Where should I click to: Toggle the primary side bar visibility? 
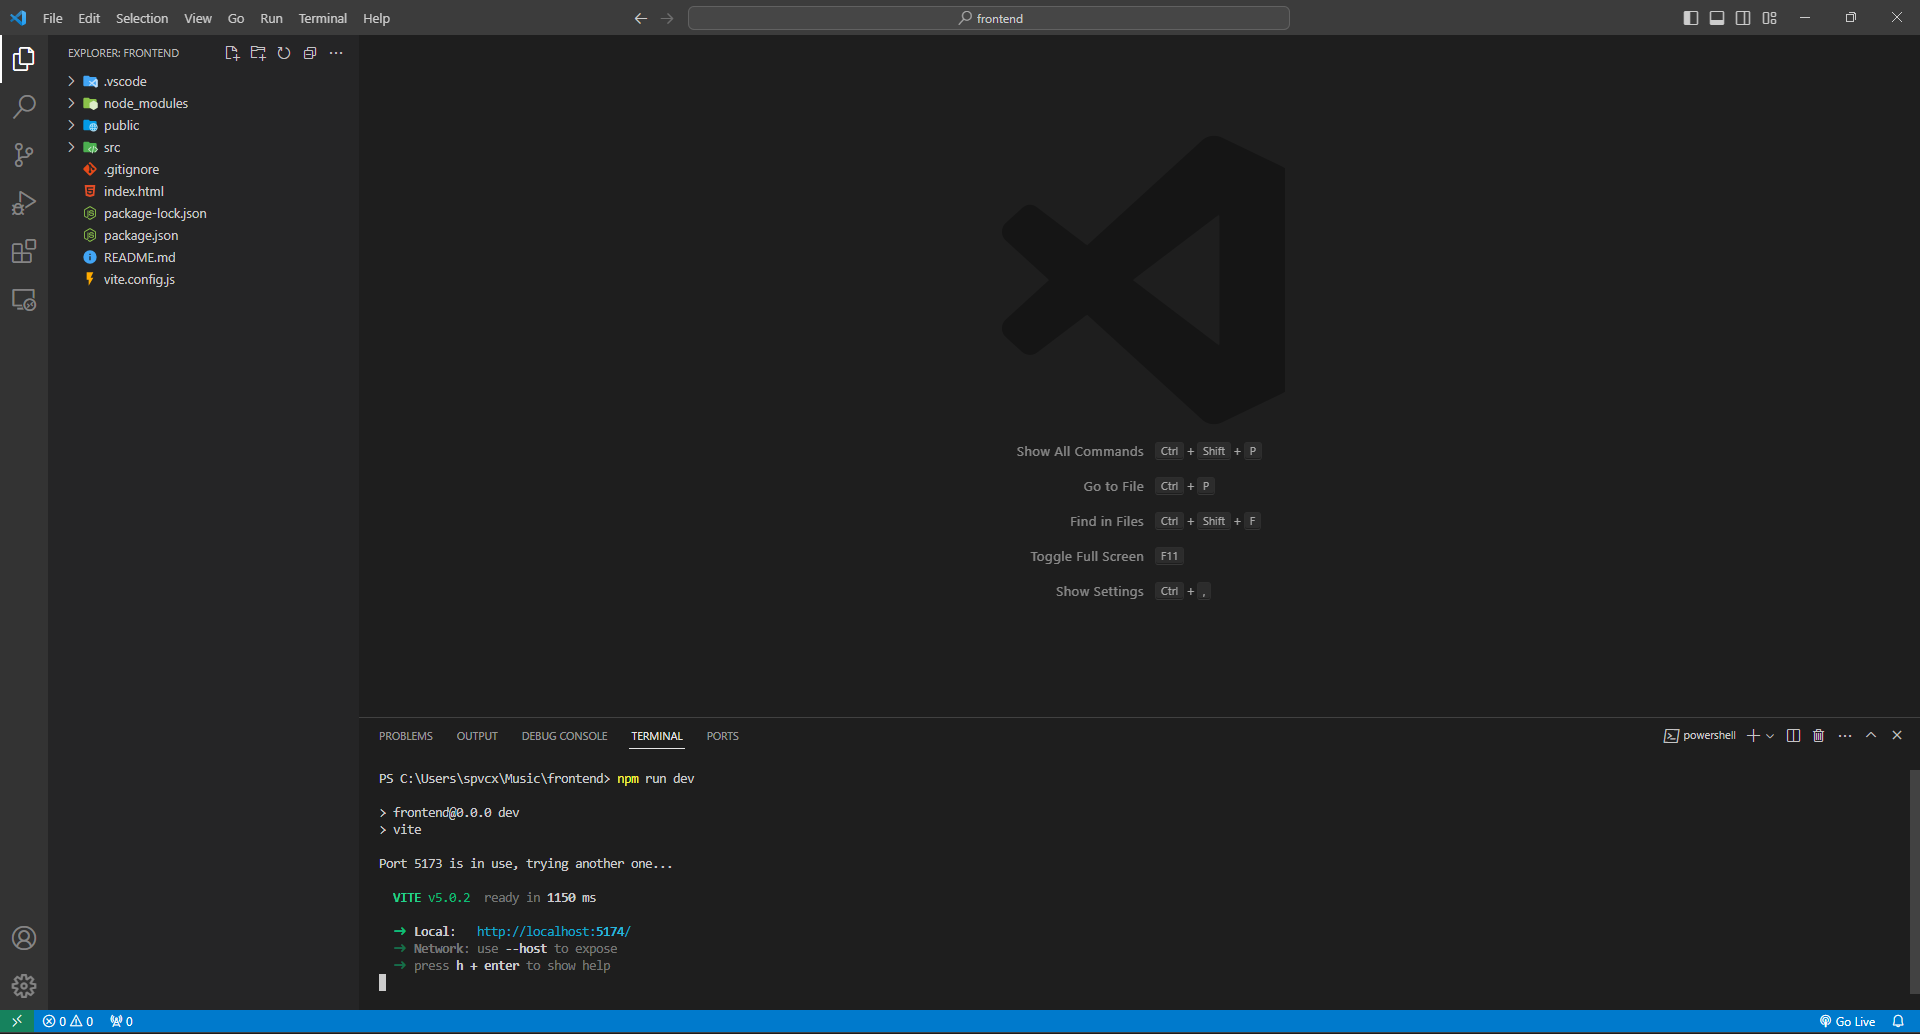point(1691,18)
